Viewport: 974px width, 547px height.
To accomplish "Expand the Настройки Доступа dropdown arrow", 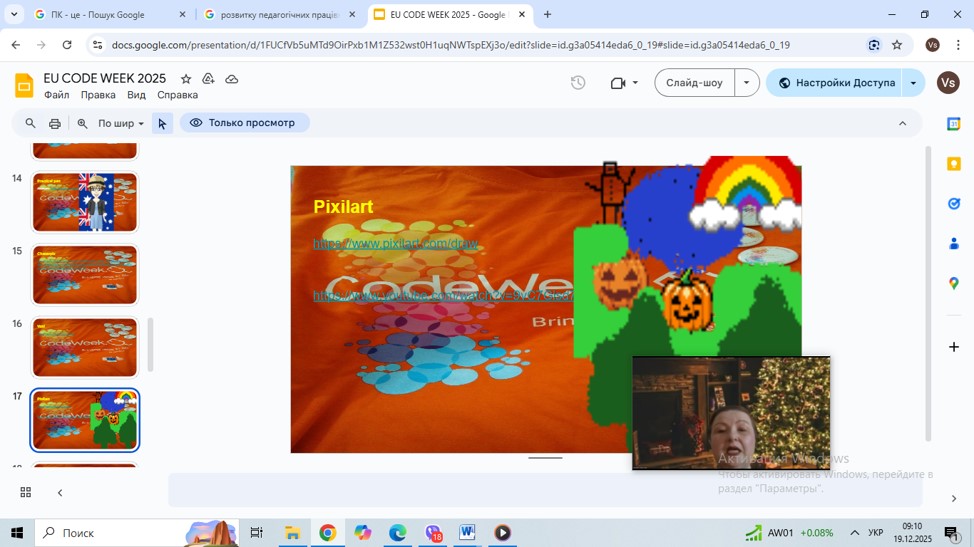I will (x=913, y=83).
